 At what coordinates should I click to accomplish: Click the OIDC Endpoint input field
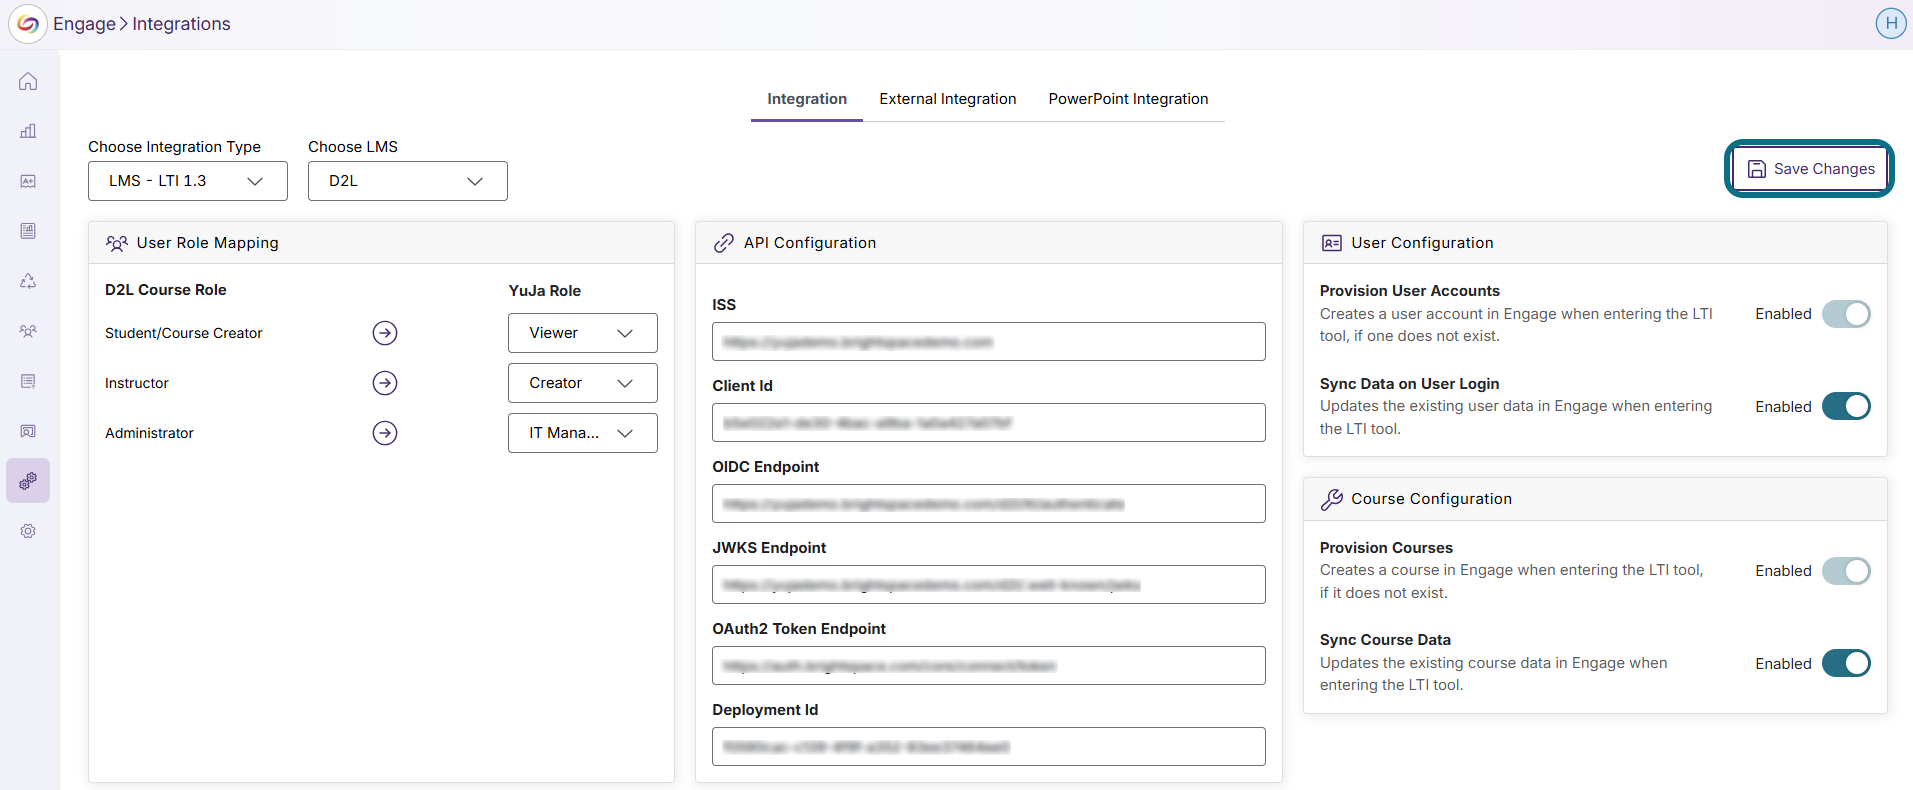[x=989, y=504]
